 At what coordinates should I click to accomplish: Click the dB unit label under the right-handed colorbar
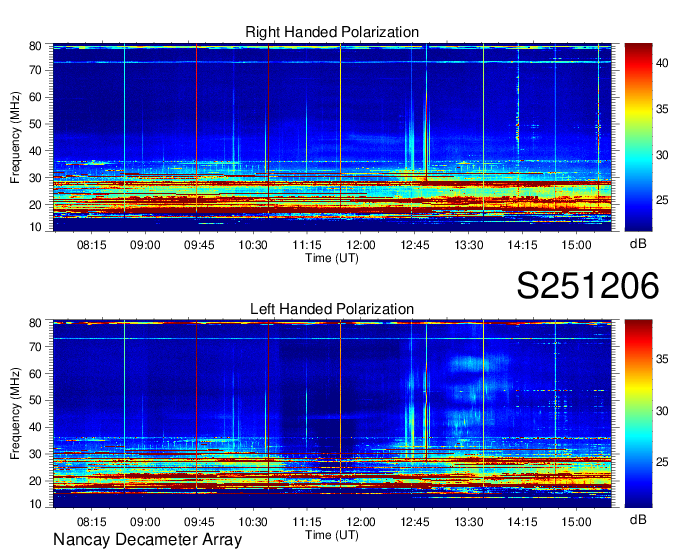(637, 243)
